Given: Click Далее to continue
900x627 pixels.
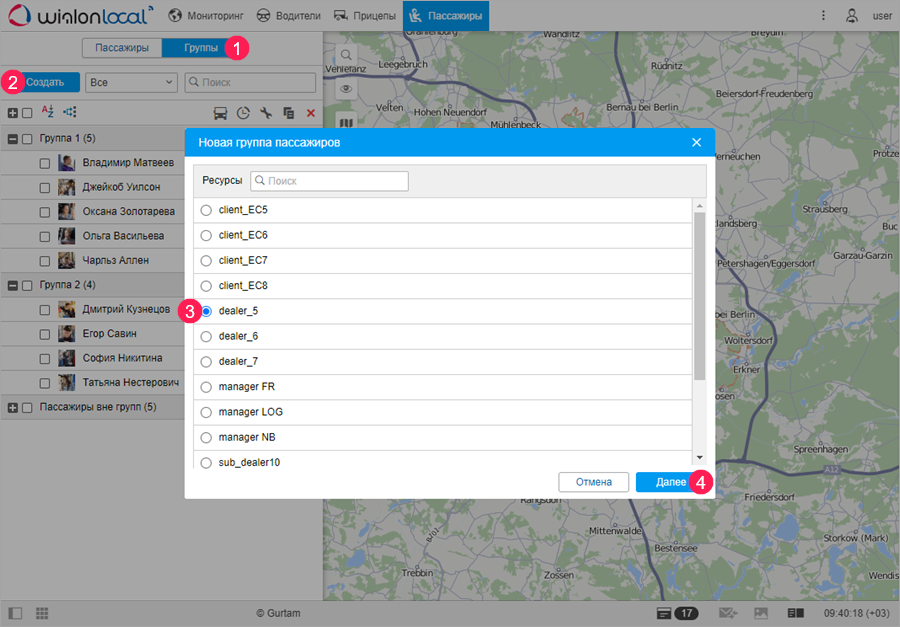Looking at the screenshot, I should point(671,482).
